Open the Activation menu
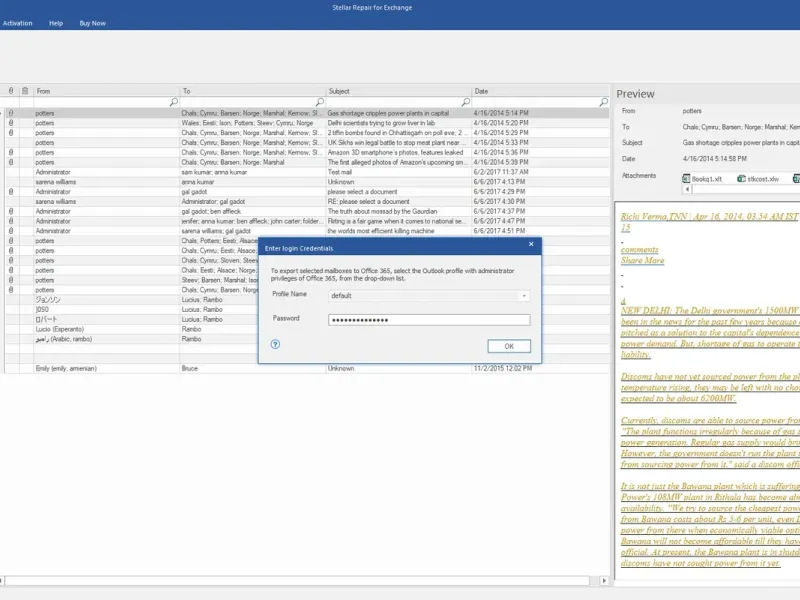The width and height of the screenshot is (800, 600). coord(17,23)
